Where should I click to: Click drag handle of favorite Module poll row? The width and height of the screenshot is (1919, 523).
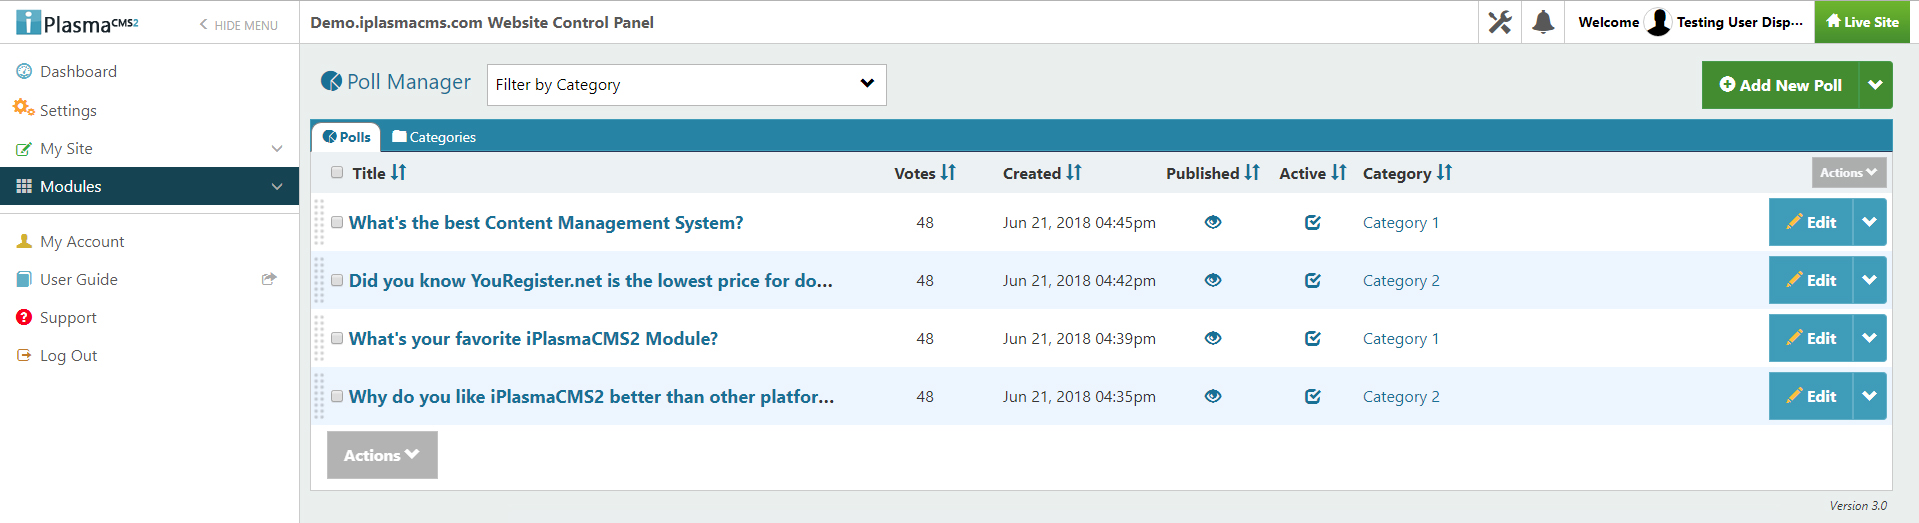coord(319,338)
